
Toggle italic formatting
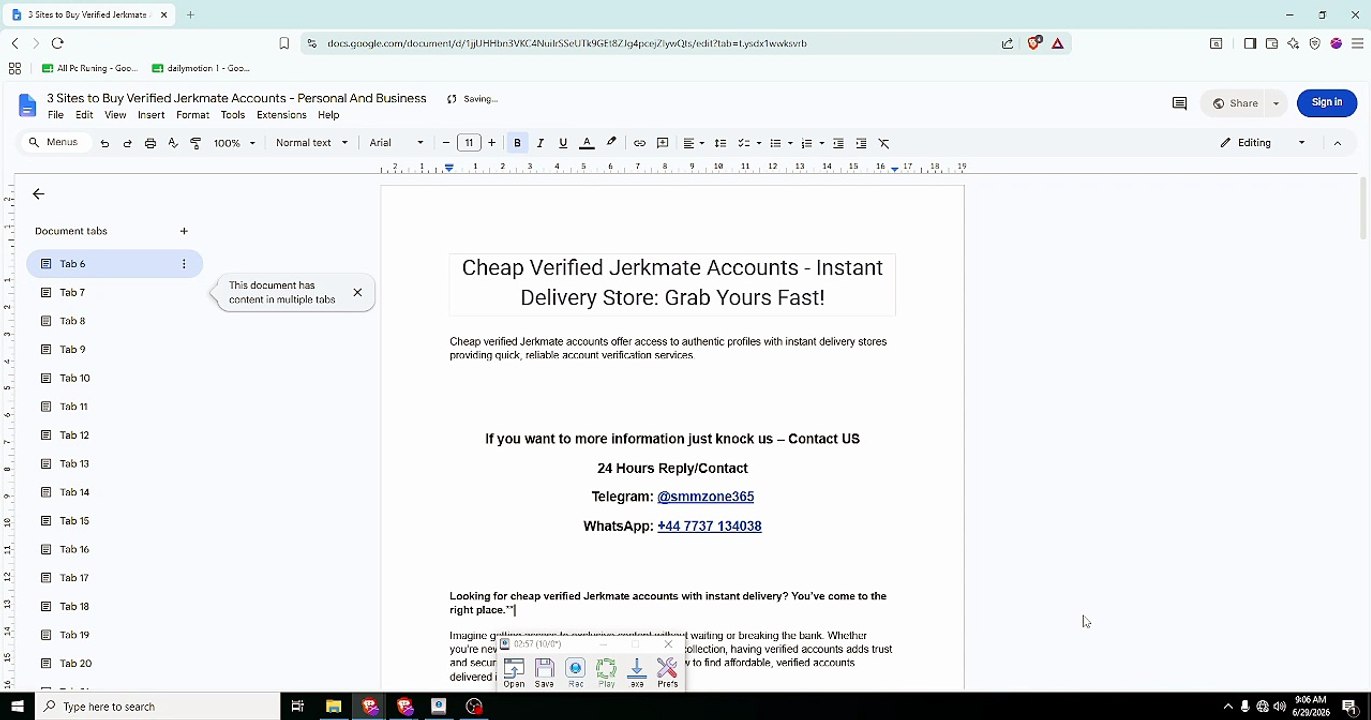(540, 143)
